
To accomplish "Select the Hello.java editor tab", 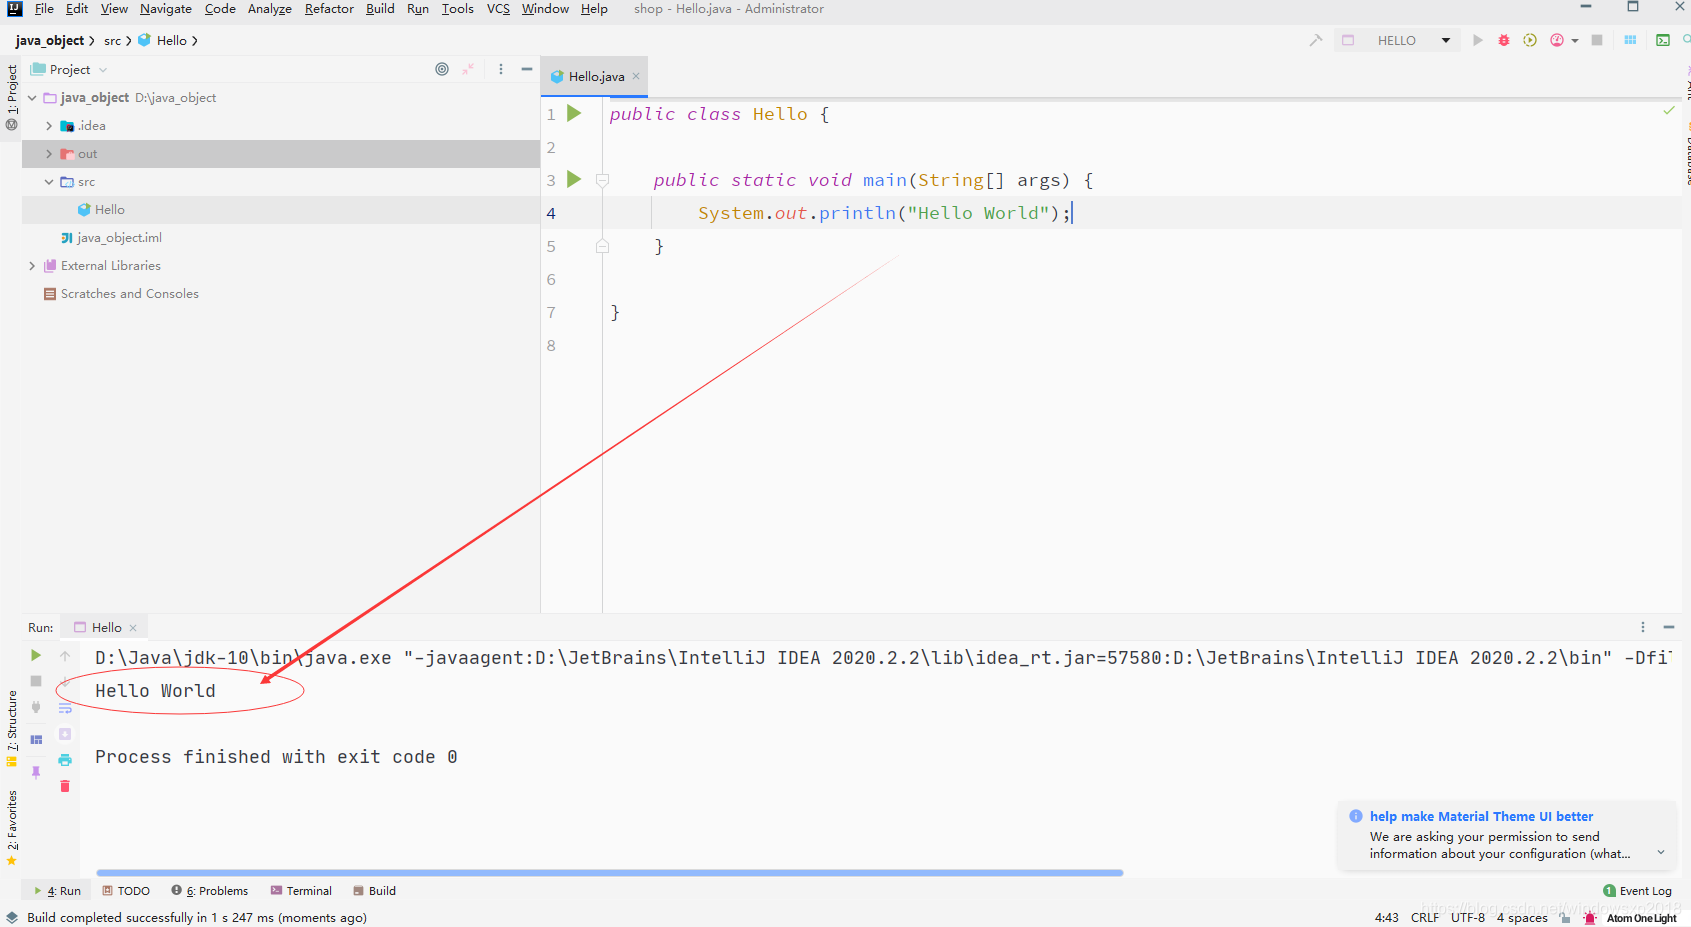I will pos(595,77).
